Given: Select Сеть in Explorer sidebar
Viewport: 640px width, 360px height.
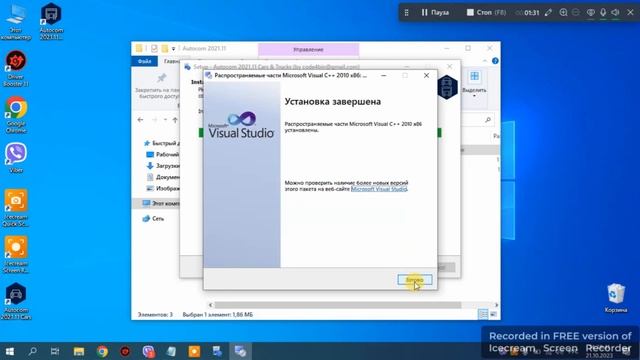Looking at the screenshot, I should (153, 219).
